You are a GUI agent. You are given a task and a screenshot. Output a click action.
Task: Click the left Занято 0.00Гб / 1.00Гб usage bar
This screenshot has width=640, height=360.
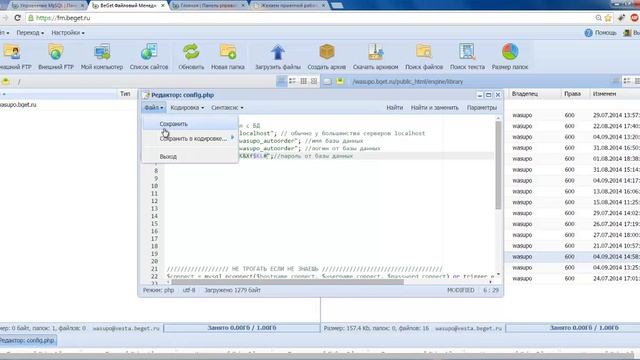242,328
